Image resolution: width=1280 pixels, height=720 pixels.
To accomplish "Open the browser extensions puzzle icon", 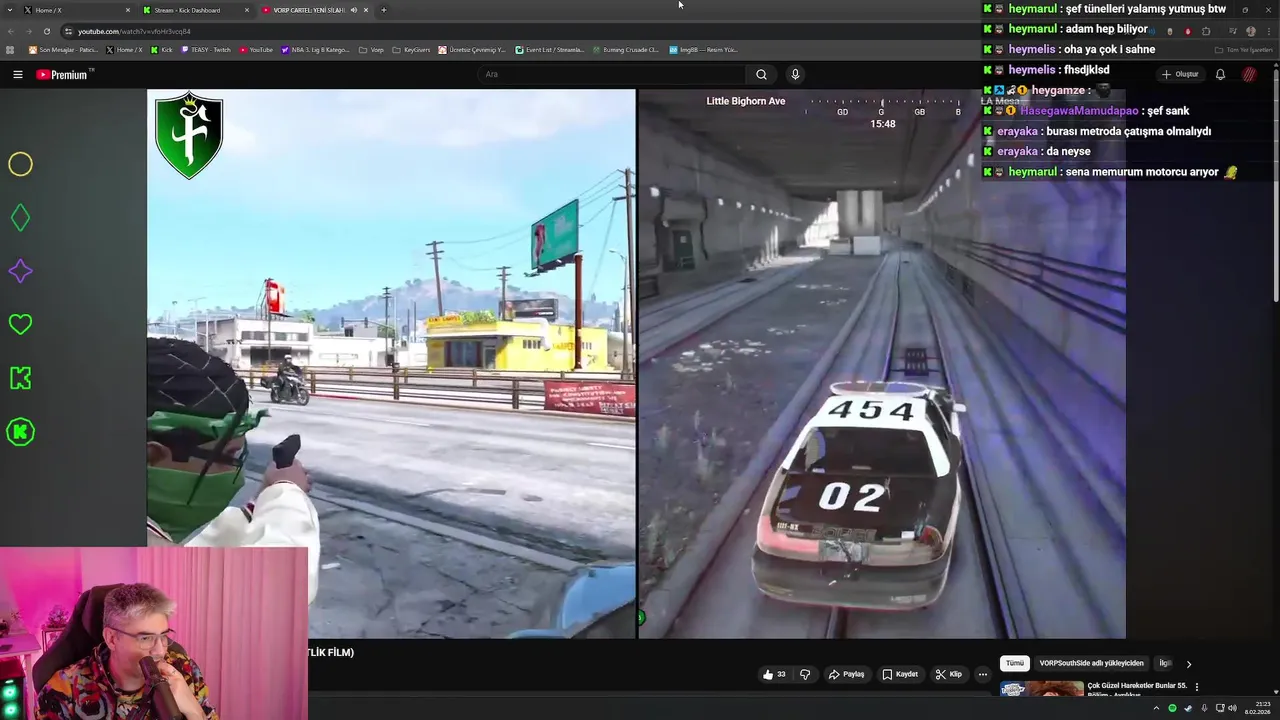I will point(1206,31).
